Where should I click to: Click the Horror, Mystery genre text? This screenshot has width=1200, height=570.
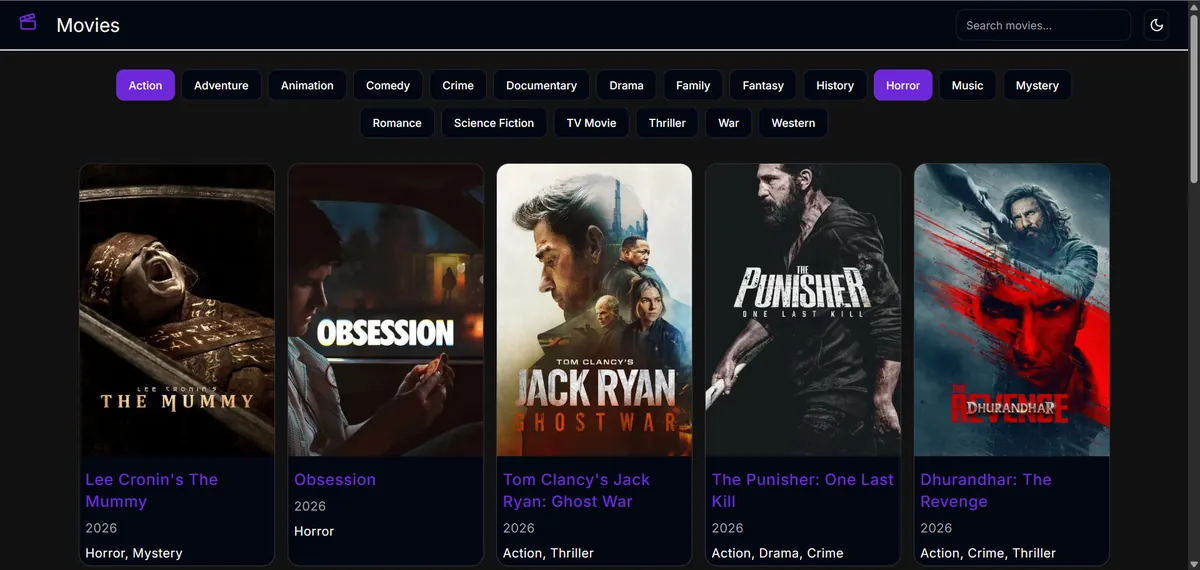(x=134, y=553)
